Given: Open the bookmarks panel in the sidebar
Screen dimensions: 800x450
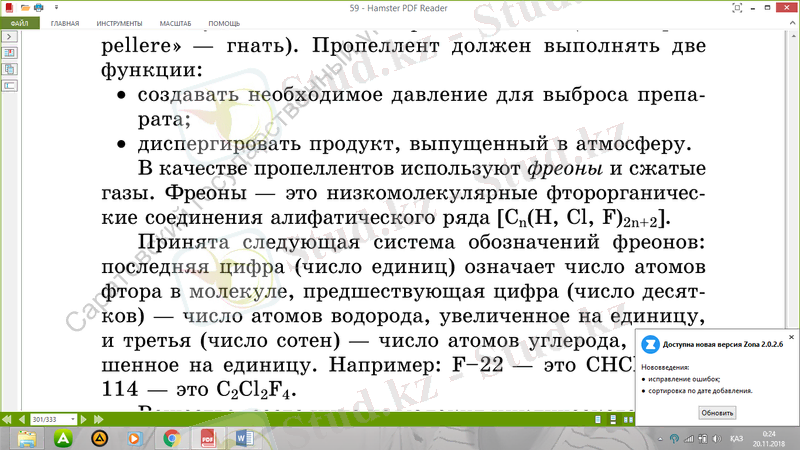Looking at the screenshot, I should click(10, 53).
